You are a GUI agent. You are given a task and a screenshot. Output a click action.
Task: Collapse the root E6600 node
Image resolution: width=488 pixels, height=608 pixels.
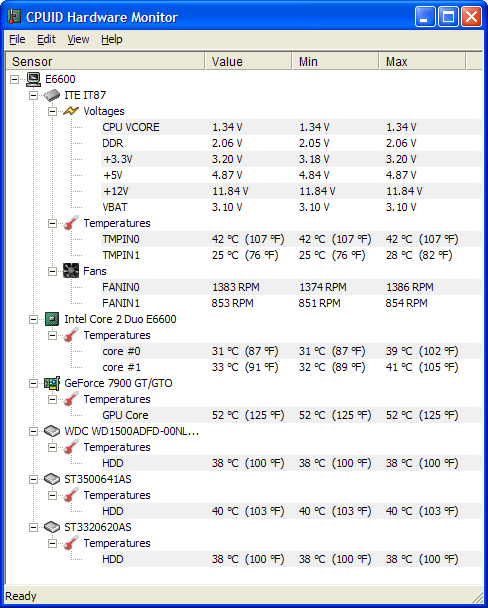[15, 79]
